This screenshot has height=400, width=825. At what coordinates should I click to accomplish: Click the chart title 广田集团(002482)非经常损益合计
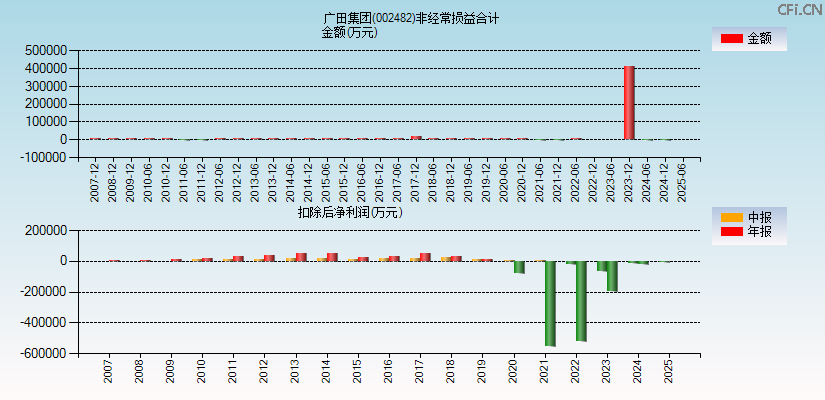tap(411, 19)
